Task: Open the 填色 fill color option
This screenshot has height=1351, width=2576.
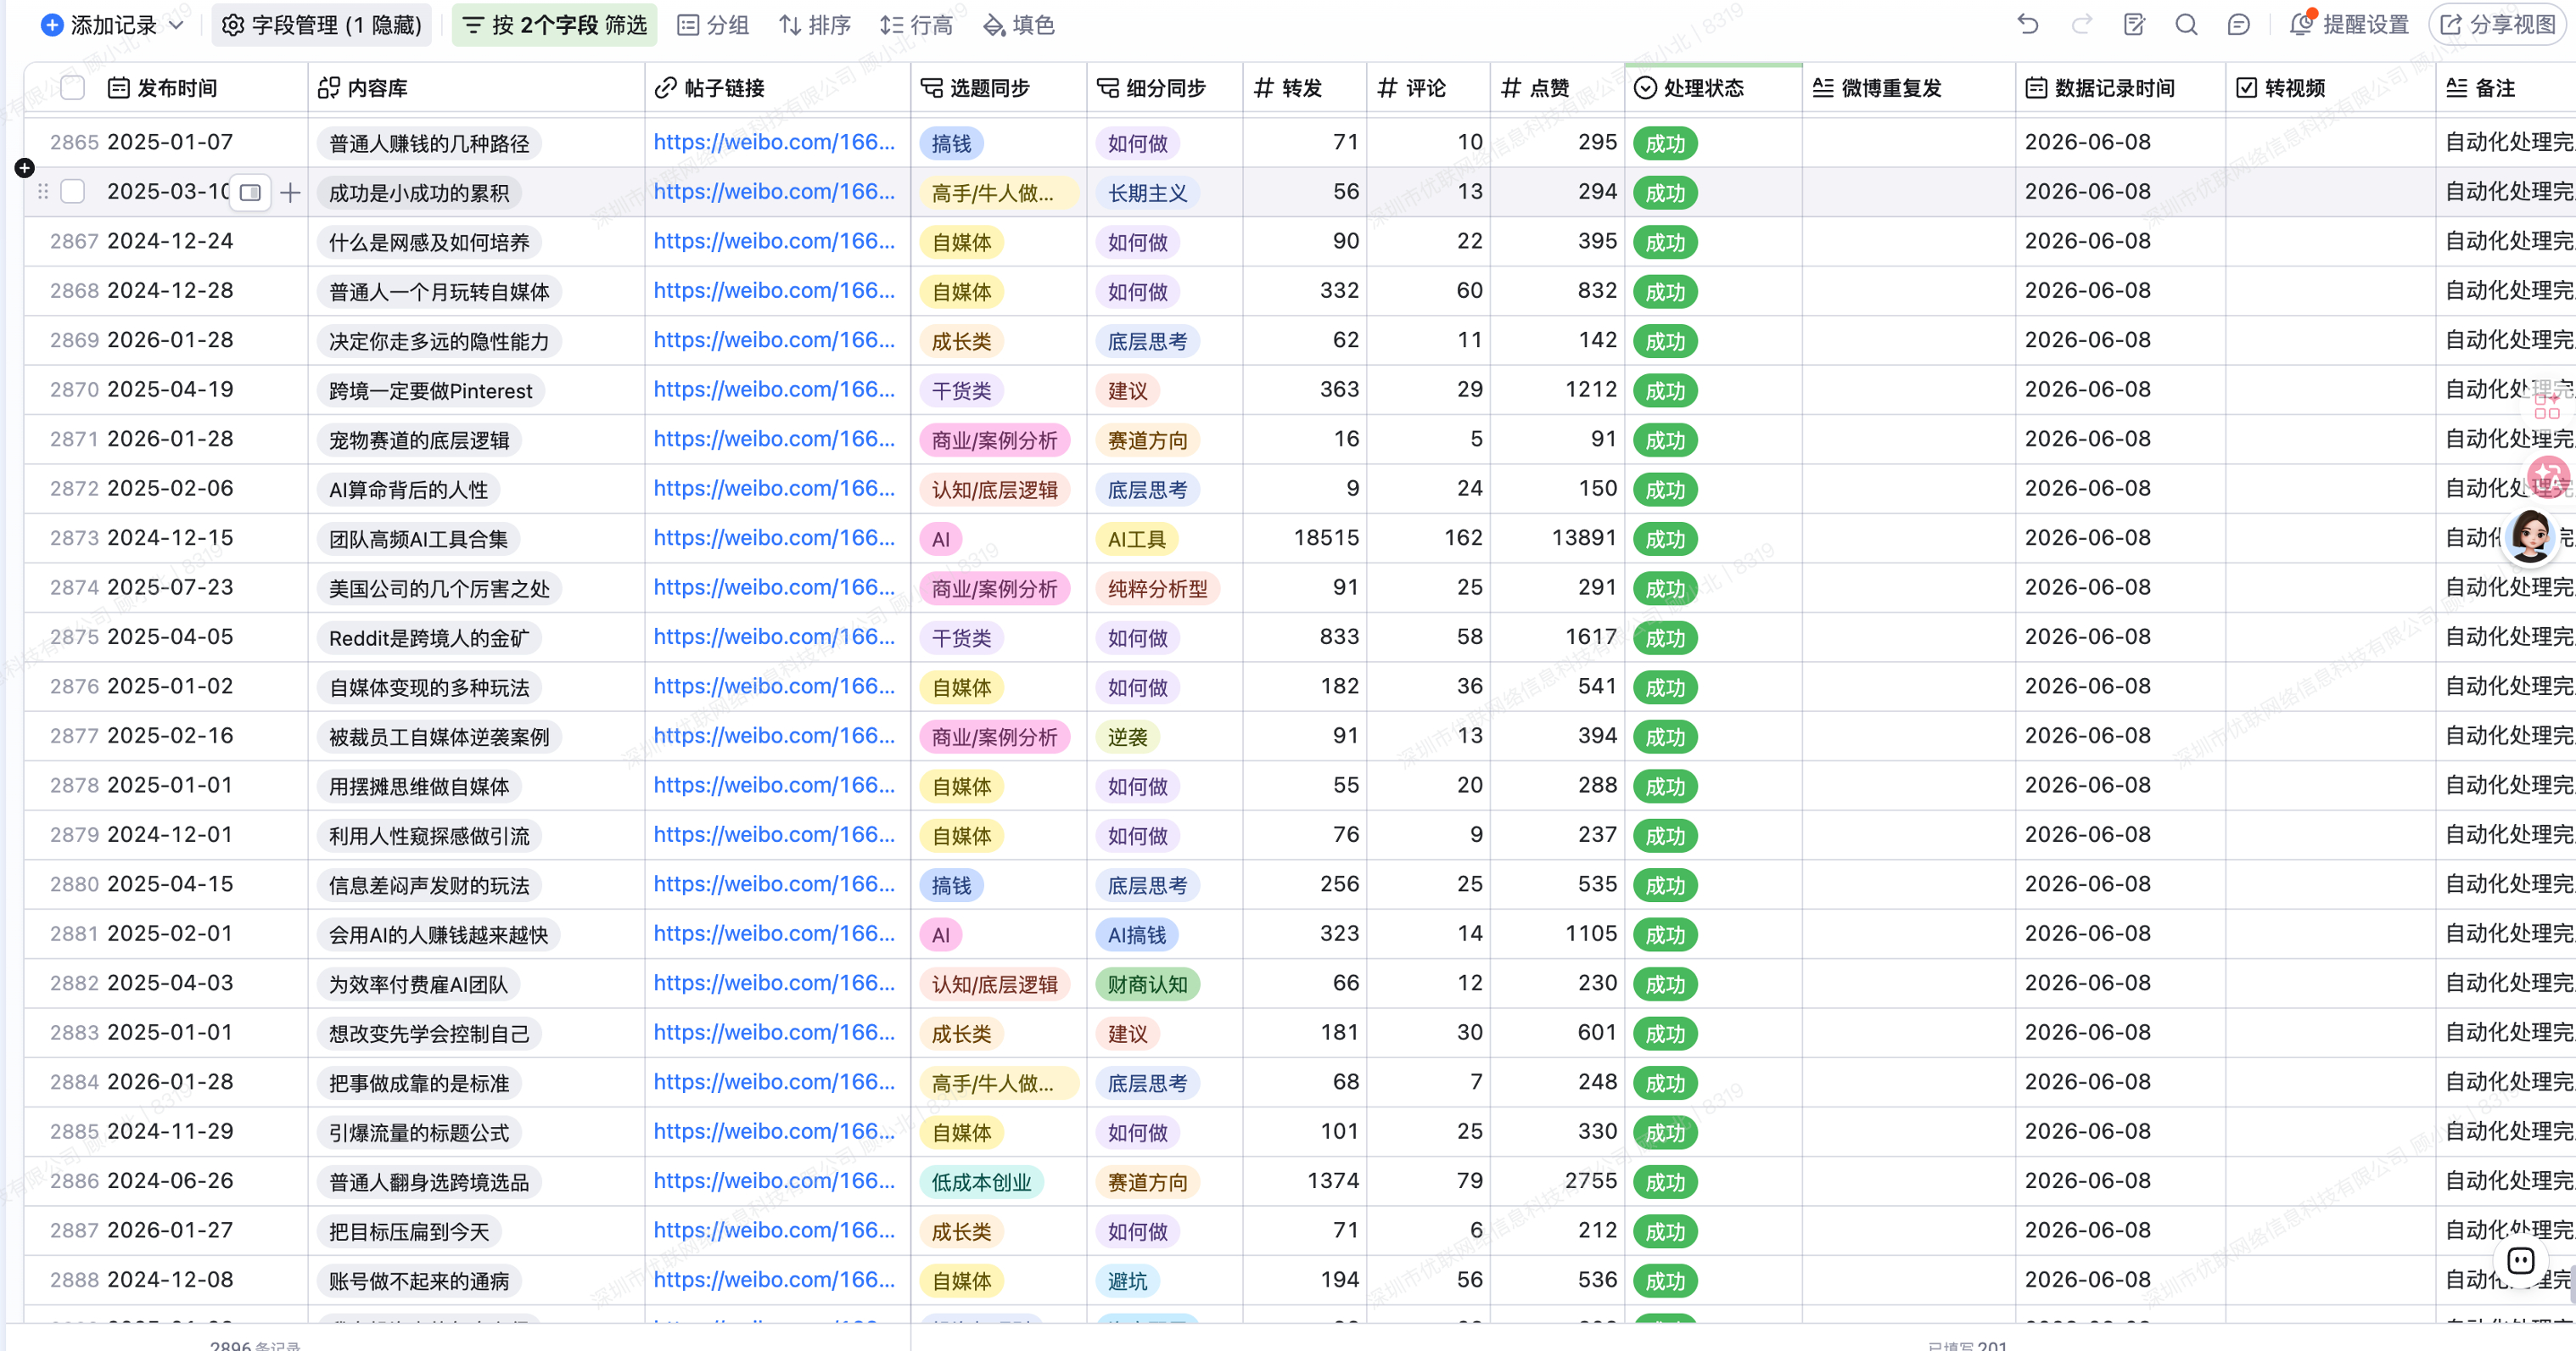Action: pyautogui.click(x=1019, y=25)
